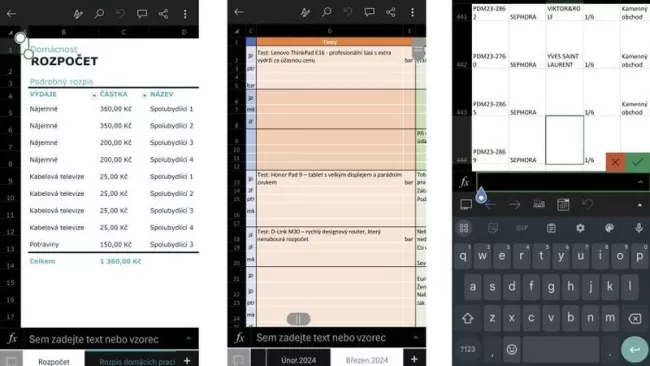Tap search magnifier in left screen toolbar
The width and height of the screenshot is (650, 366).
pyautogui.click(x=99, y=14)
